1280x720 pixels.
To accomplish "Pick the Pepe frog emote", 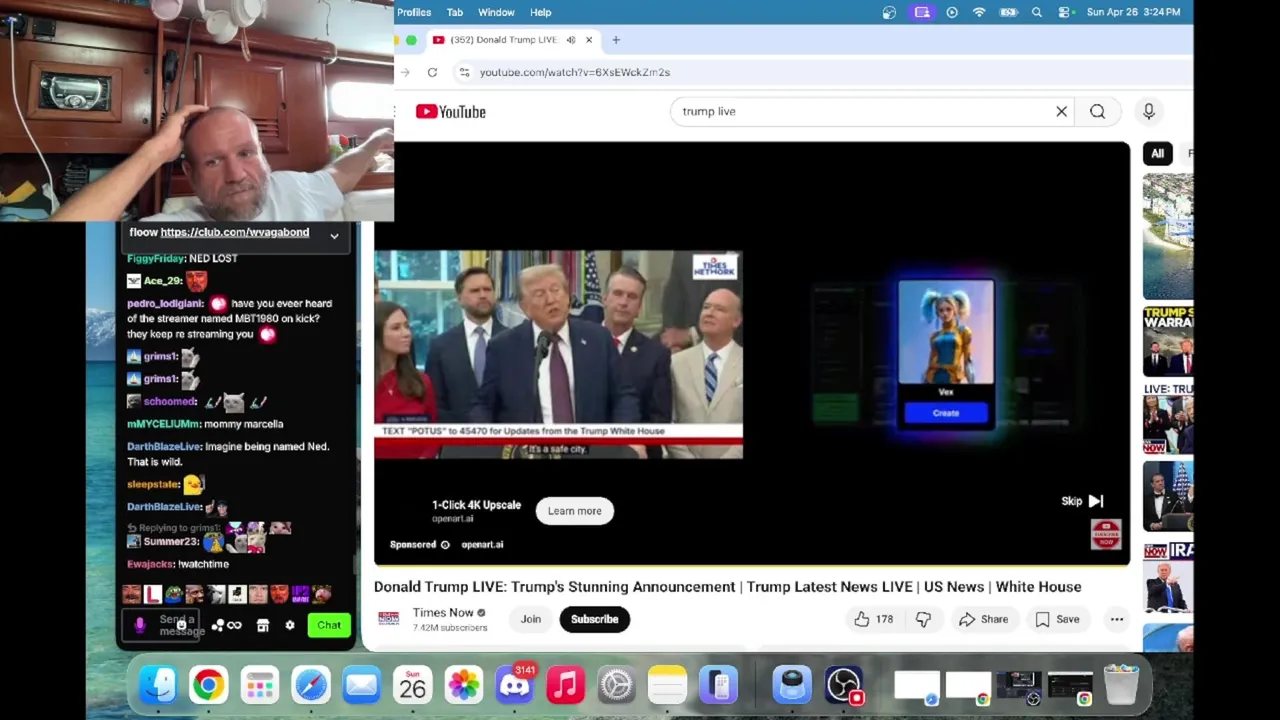I will (174, 595).
